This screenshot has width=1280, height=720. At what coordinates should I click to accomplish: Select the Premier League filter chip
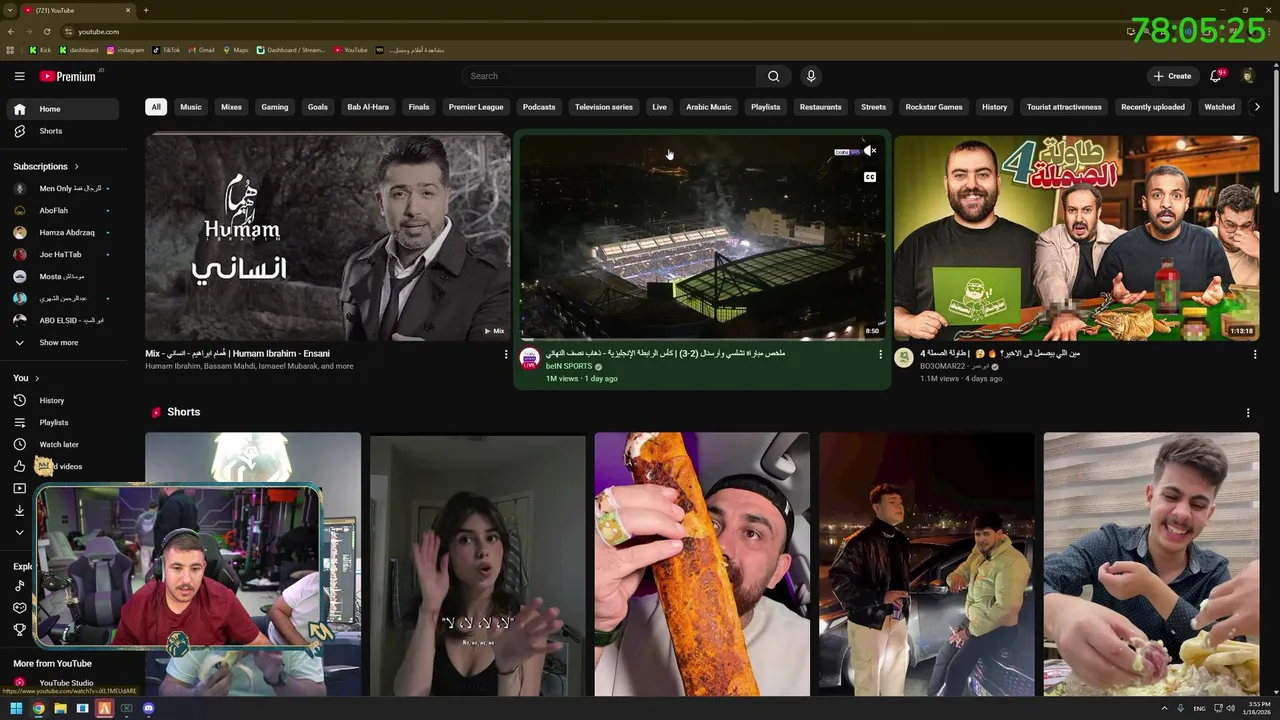coord(476,107)
